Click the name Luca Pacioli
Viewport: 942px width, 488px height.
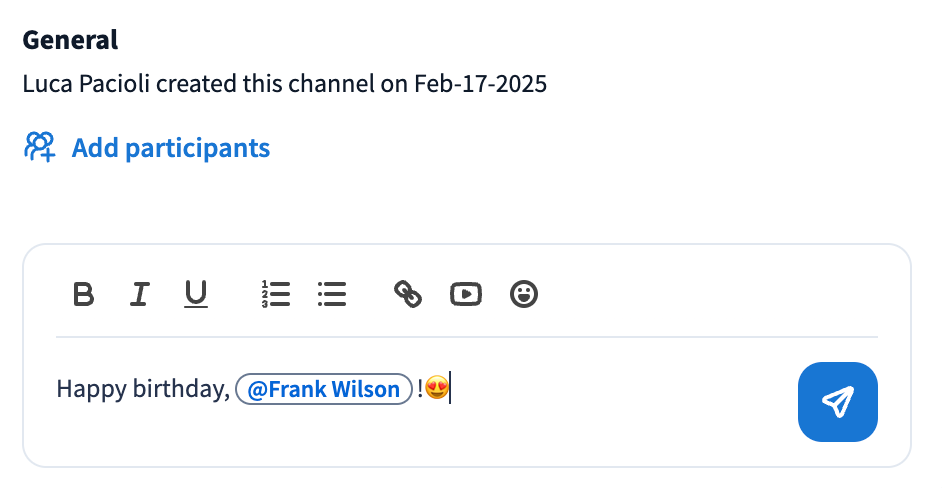tap(87, 84)
